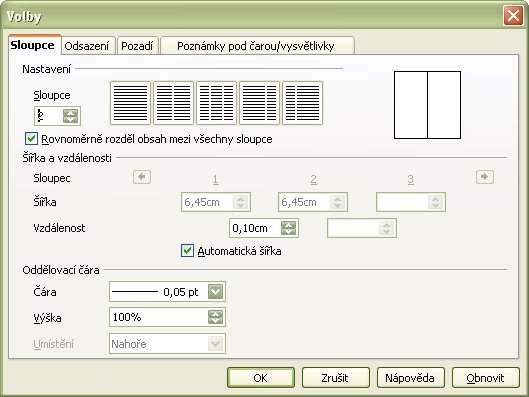Screen dimensions: 529x397
Task: Select the single-column layout preset
Action: coord(130,103)
